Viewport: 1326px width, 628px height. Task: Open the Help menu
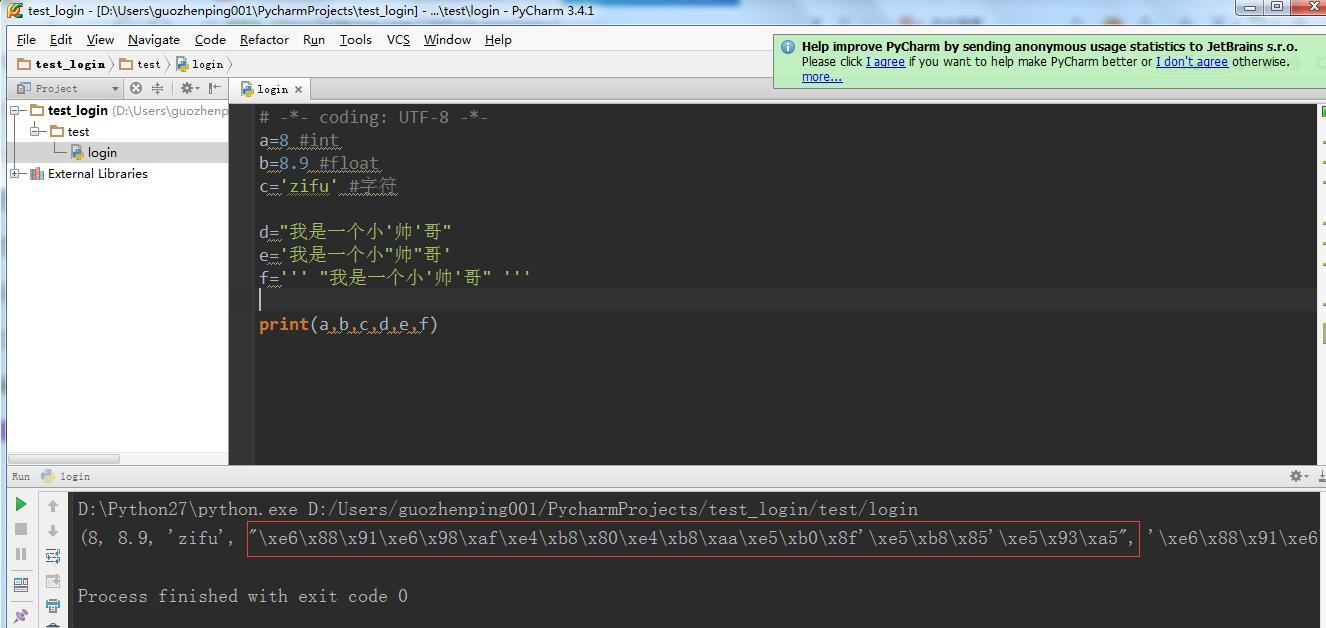pos(498,39)
